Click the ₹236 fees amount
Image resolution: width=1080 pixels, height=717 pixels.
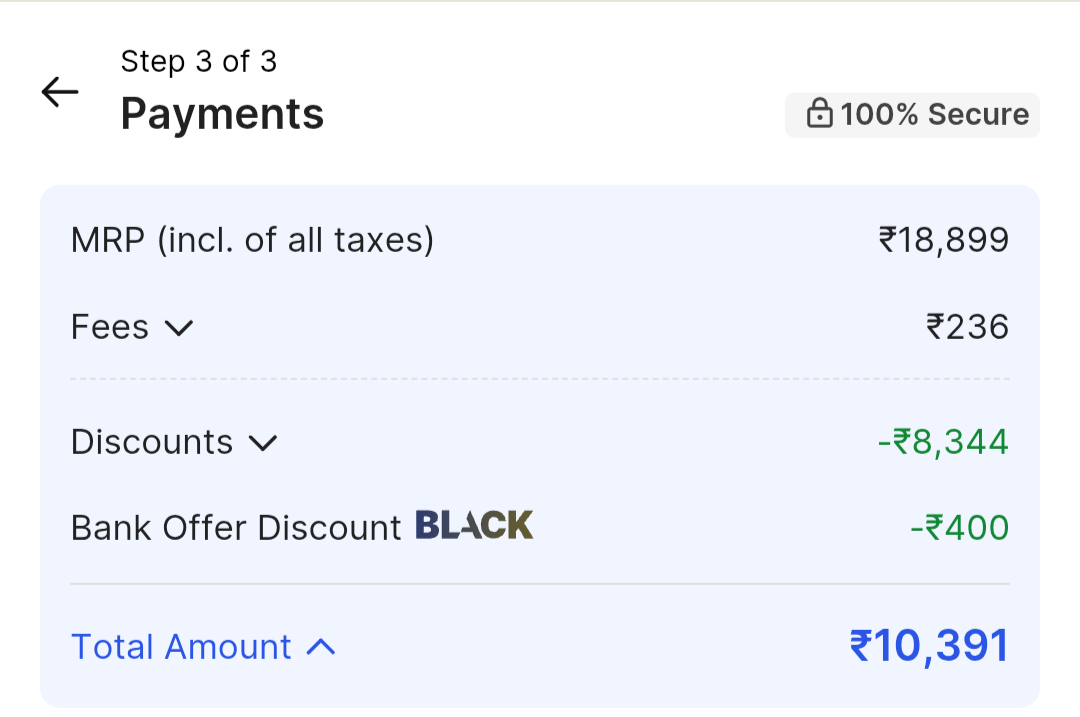pos(967,327)
